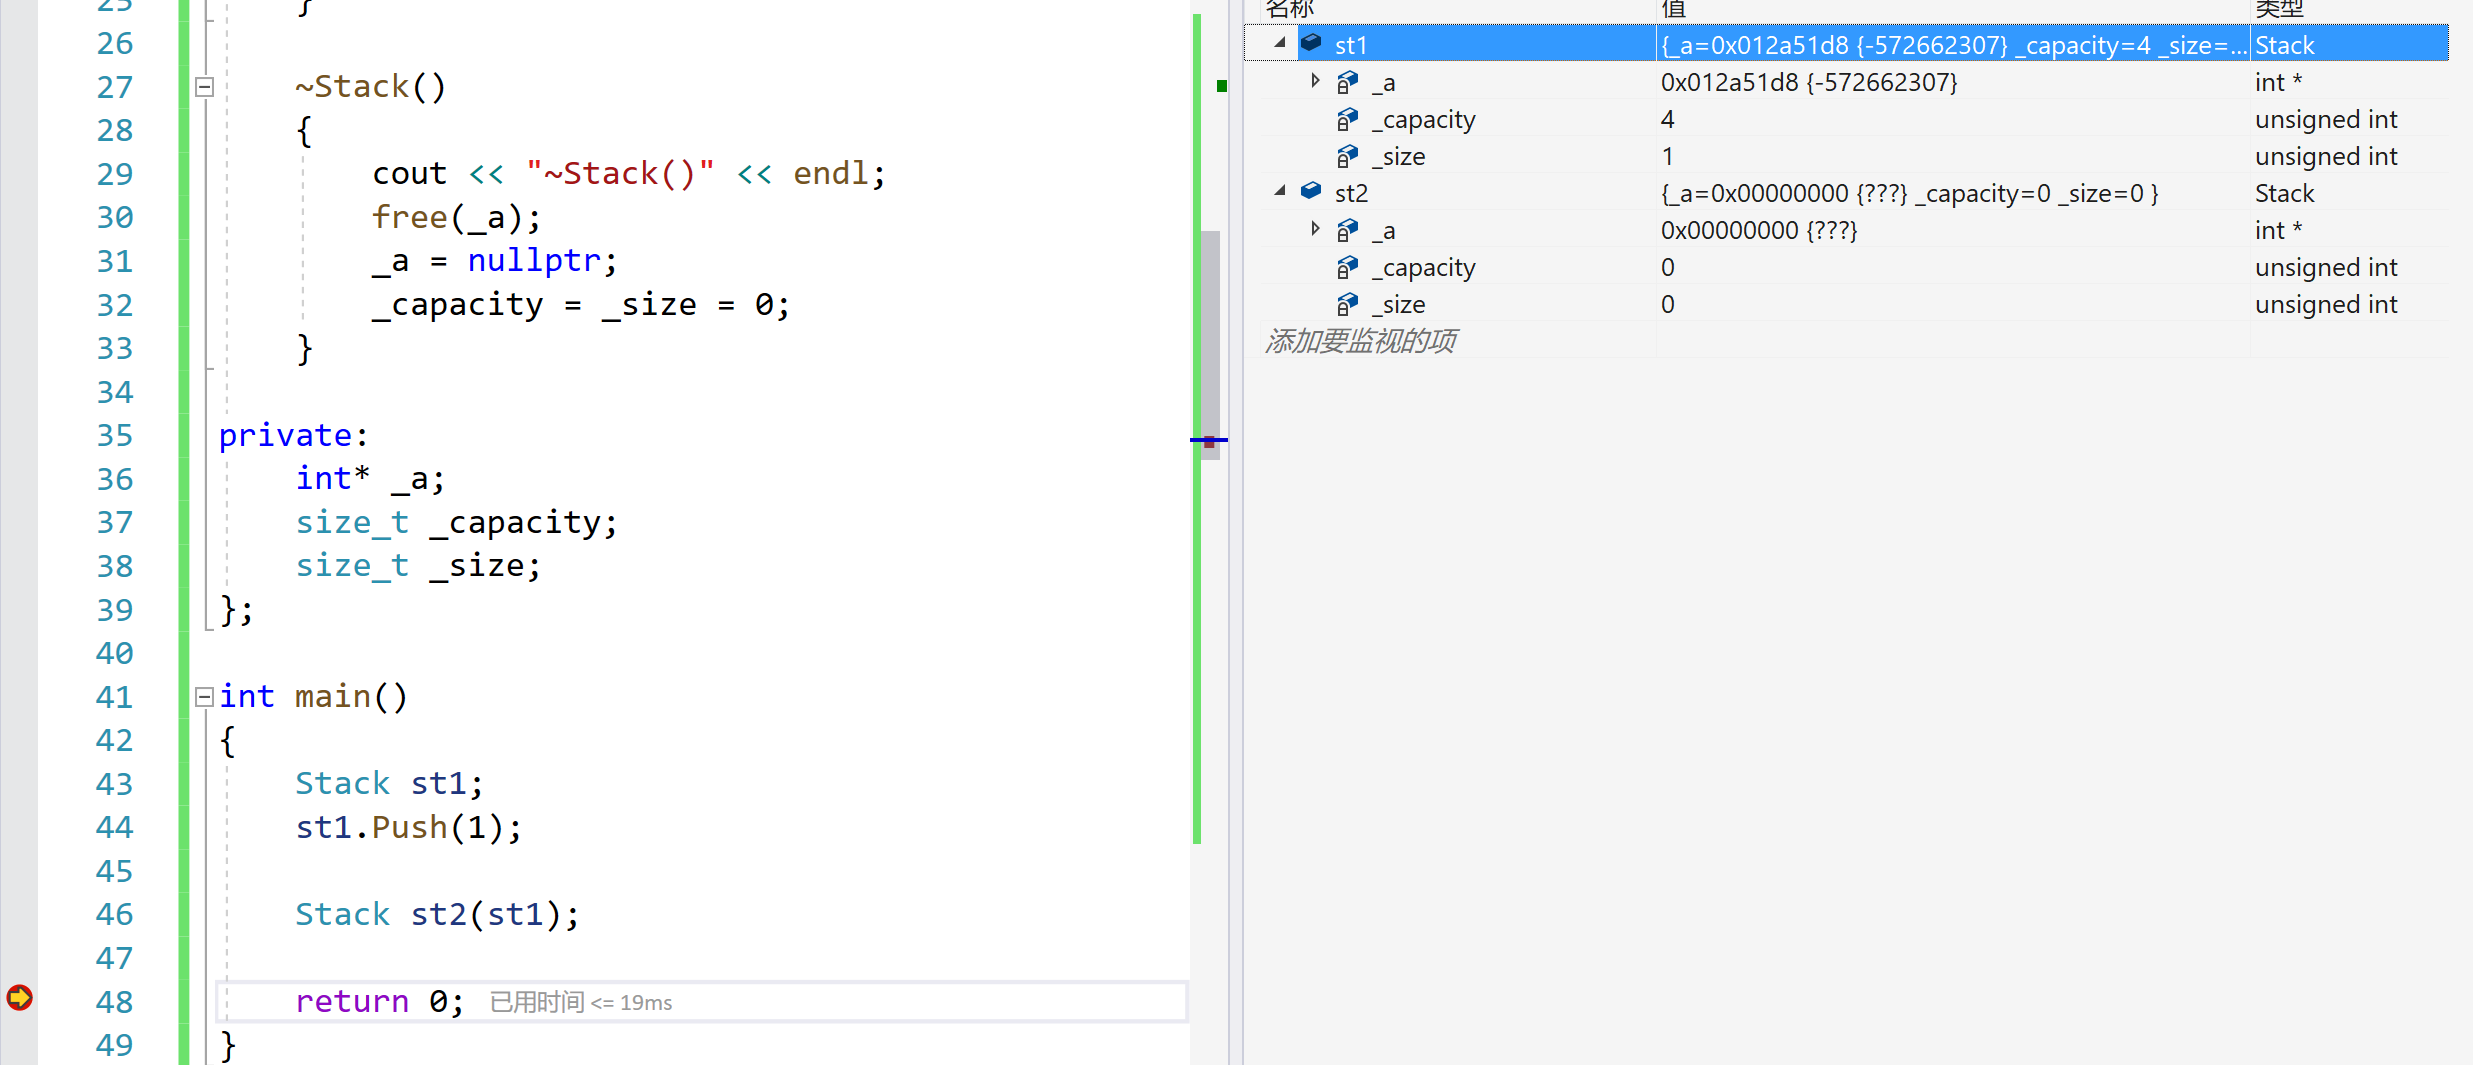Screen dimensions: 2473x1065
Task: Click the st2 object cube icon
Action: pos(1311,191)
